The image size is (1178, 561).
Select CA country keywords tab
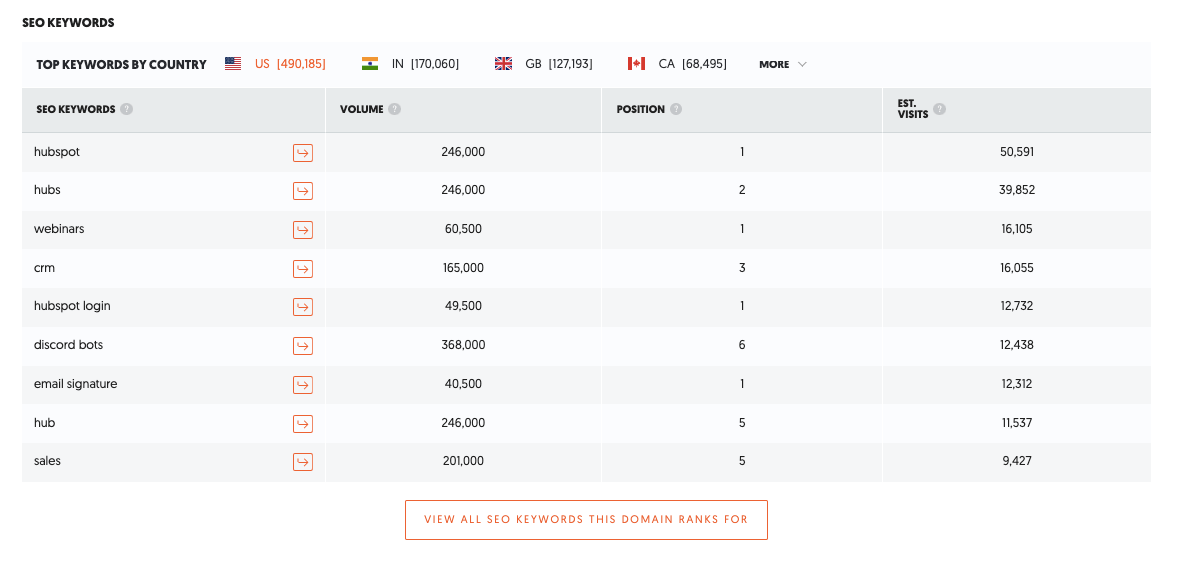pos(677,64)
